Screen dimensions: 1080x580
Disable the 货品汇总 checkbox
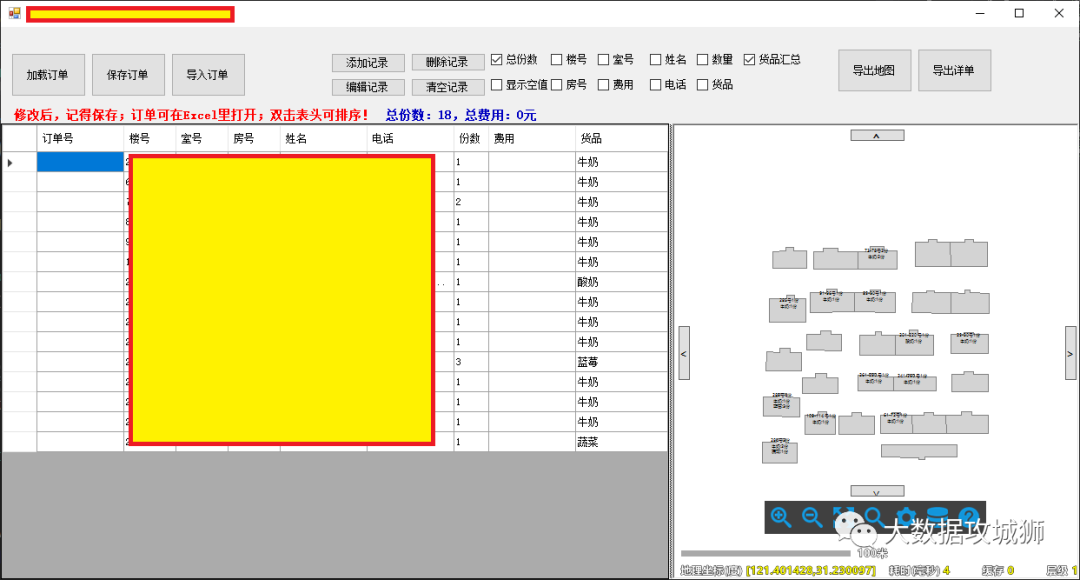[750, 60]
